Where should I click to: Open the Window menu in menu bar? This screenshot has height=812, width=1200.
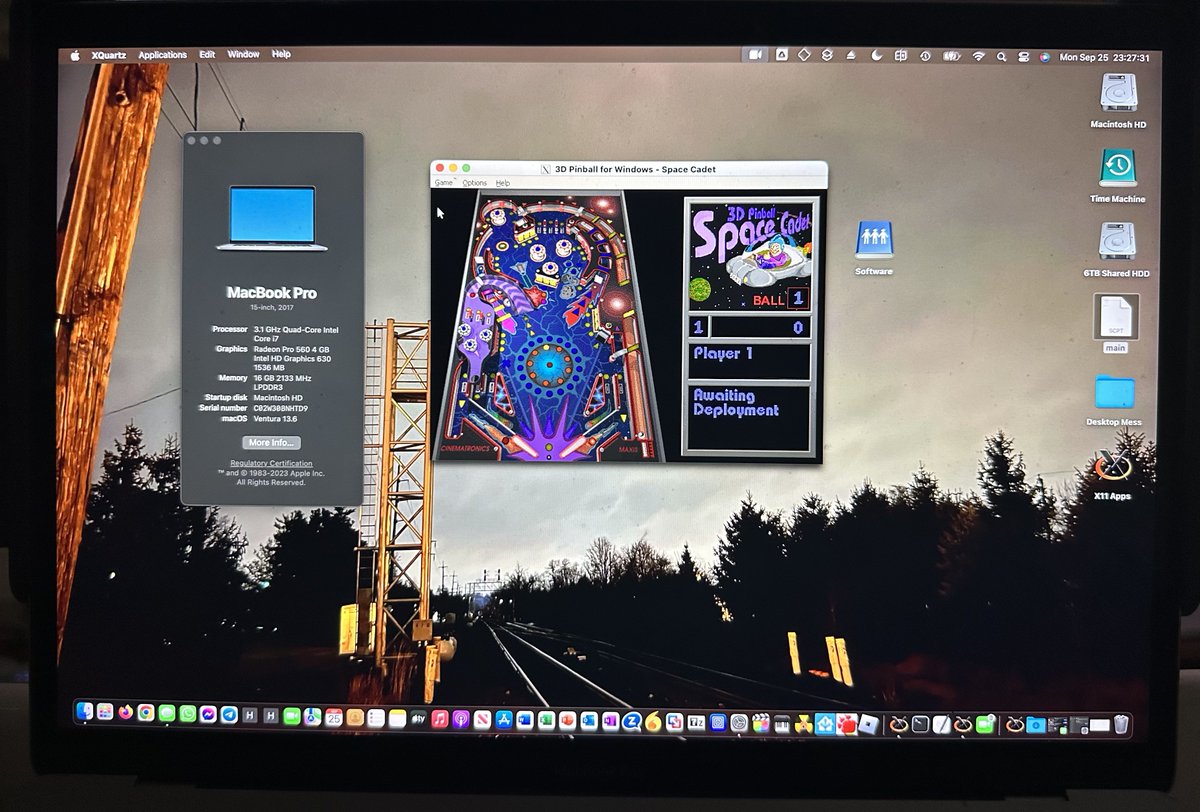(x=243, y=55)
